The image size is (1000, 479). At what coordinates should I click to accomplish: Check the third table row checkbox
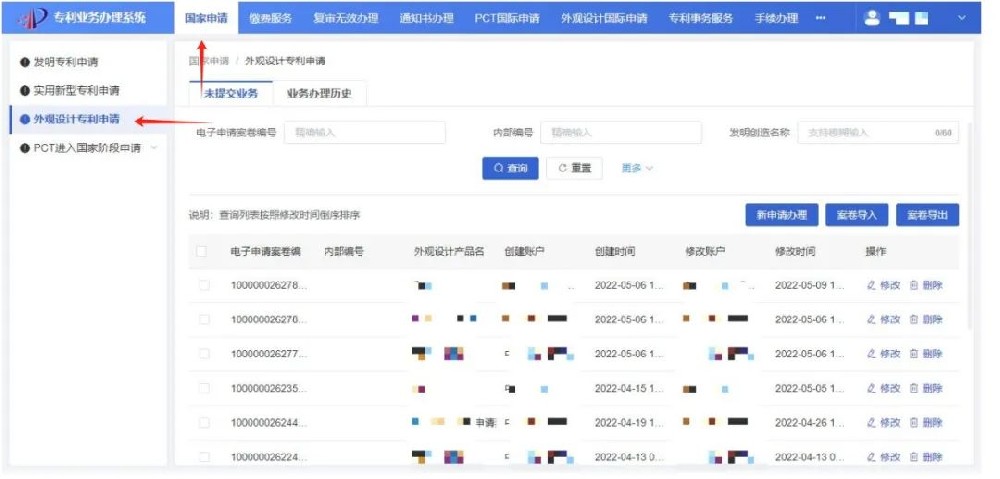point(204,354)
